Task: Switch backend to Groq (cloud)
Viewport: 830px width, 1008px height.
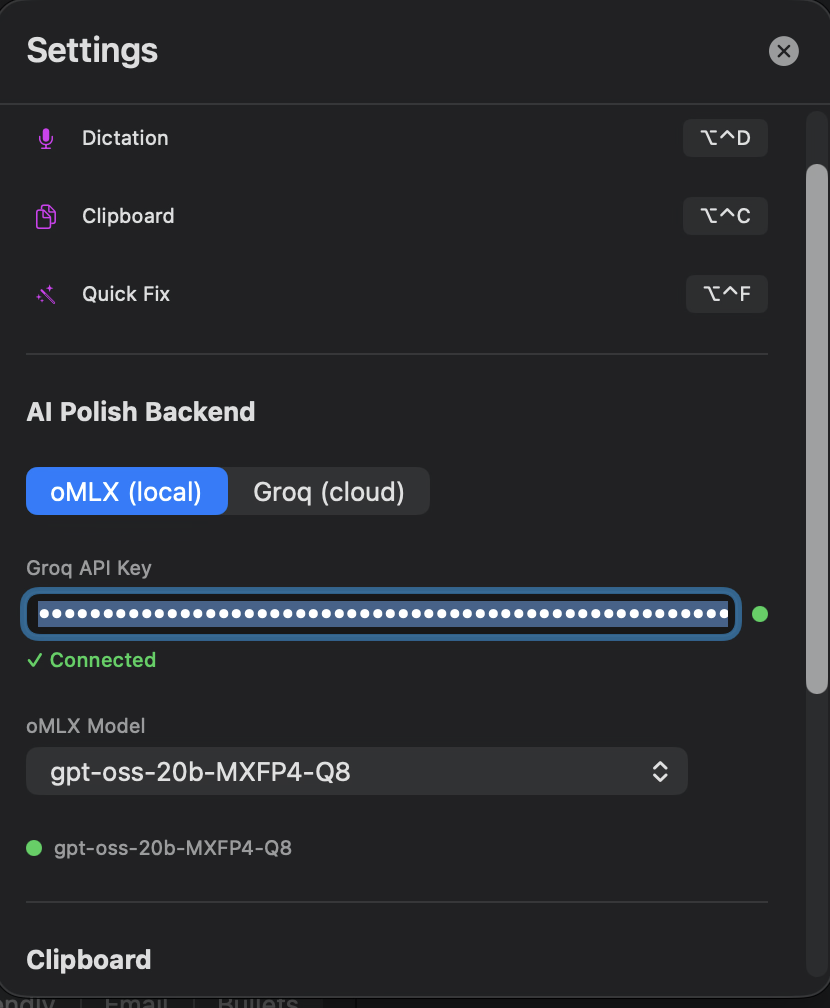Action: (329, 491)
